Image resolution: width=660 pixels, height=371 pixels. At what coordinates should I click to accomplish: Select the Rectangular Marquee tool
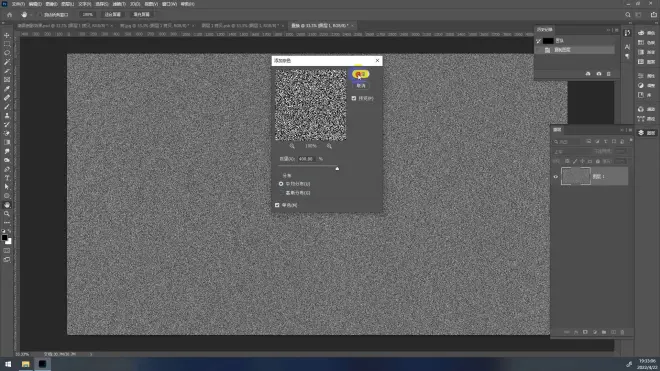7,44
